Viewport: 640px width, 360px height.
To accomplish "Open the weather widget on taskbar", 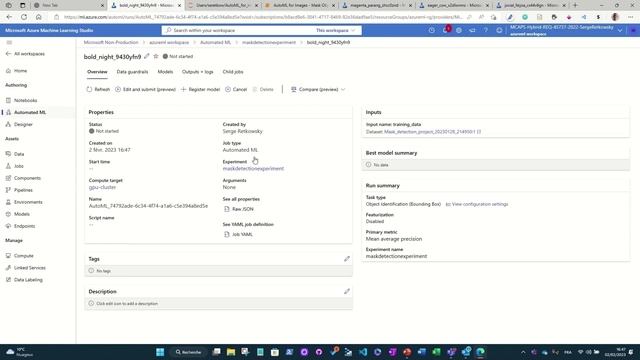I will click(x=19, y=352).
